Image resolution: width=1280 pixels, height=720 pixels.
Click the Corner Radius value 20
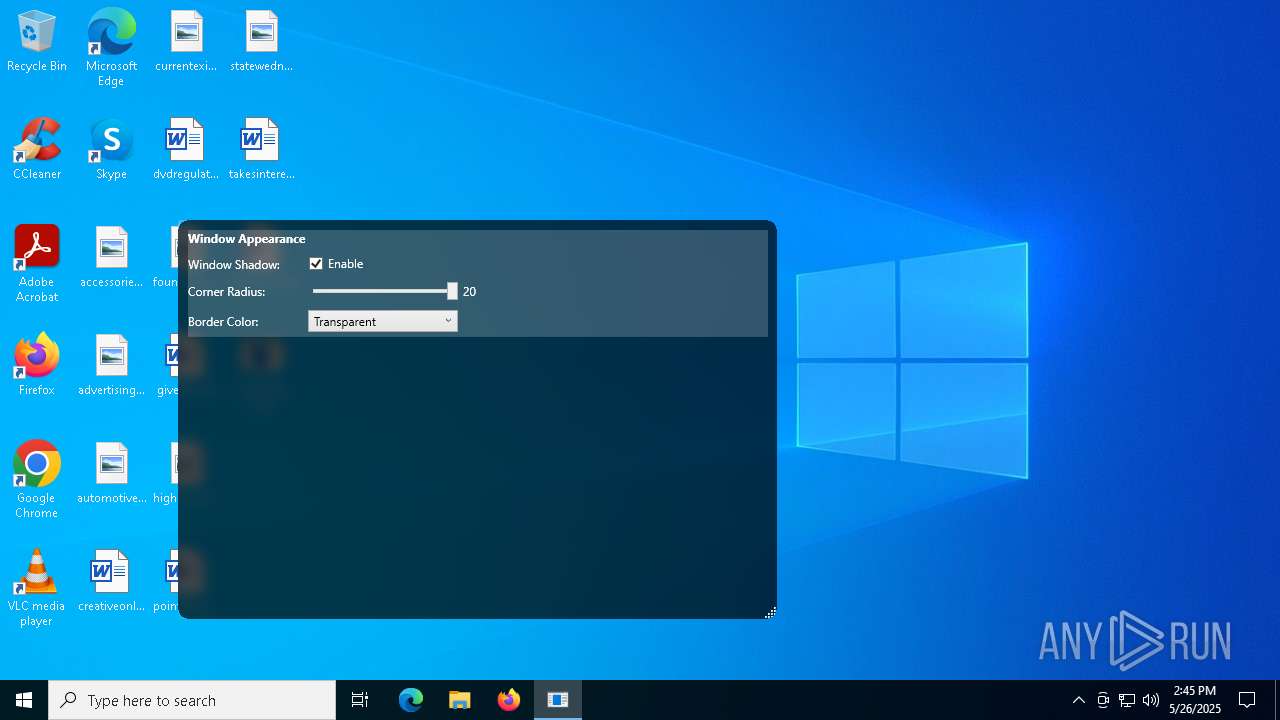pos(469,292)
